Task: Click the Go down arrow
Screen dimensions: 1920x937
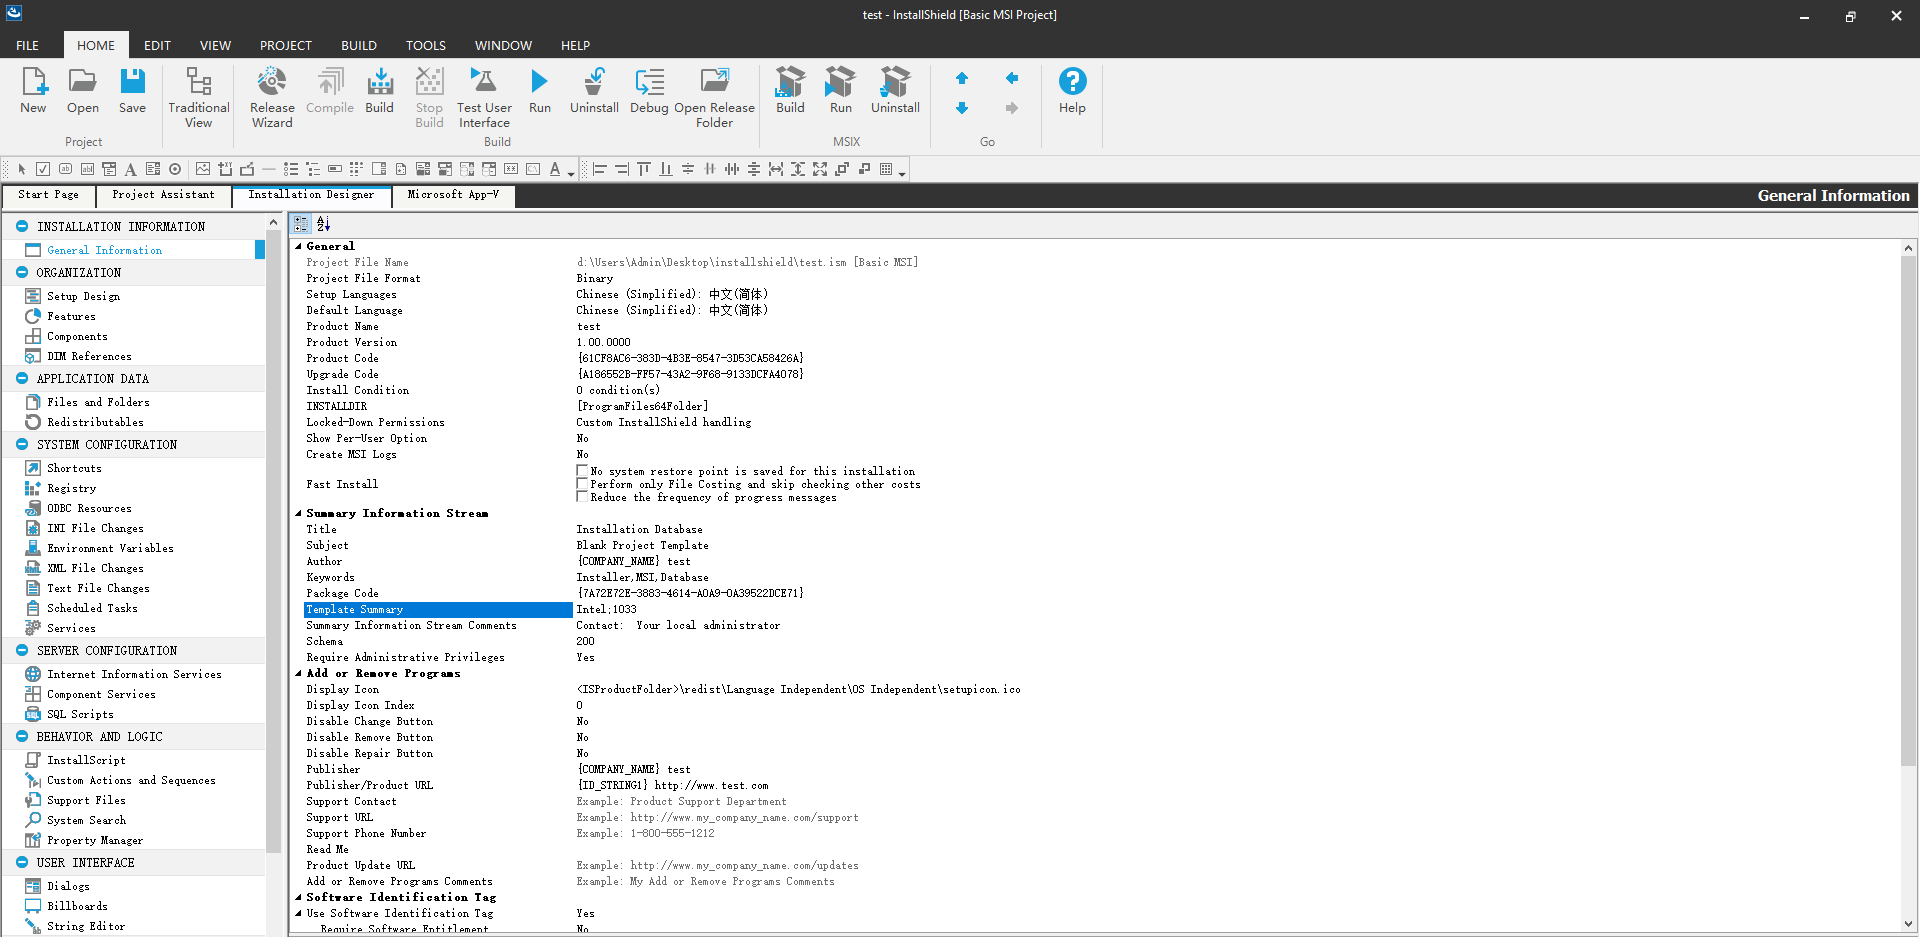Action: [962, 108]
